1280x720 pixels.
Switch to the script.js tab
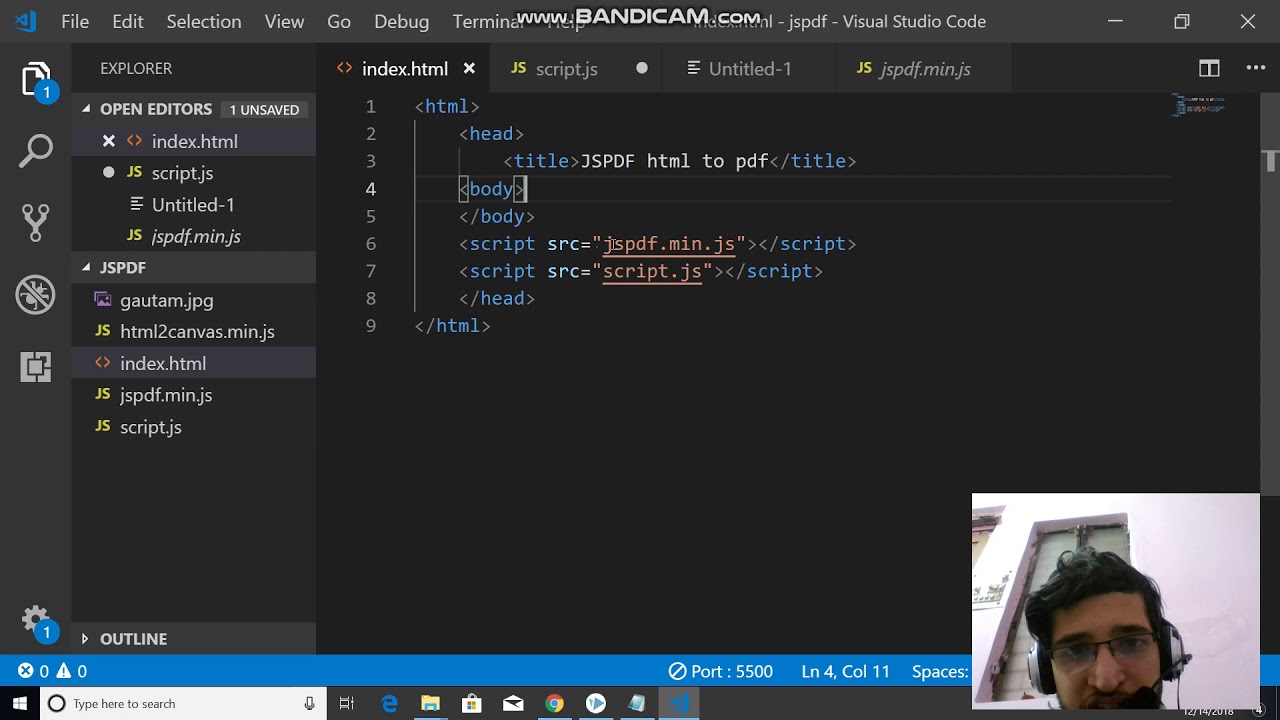566,69
